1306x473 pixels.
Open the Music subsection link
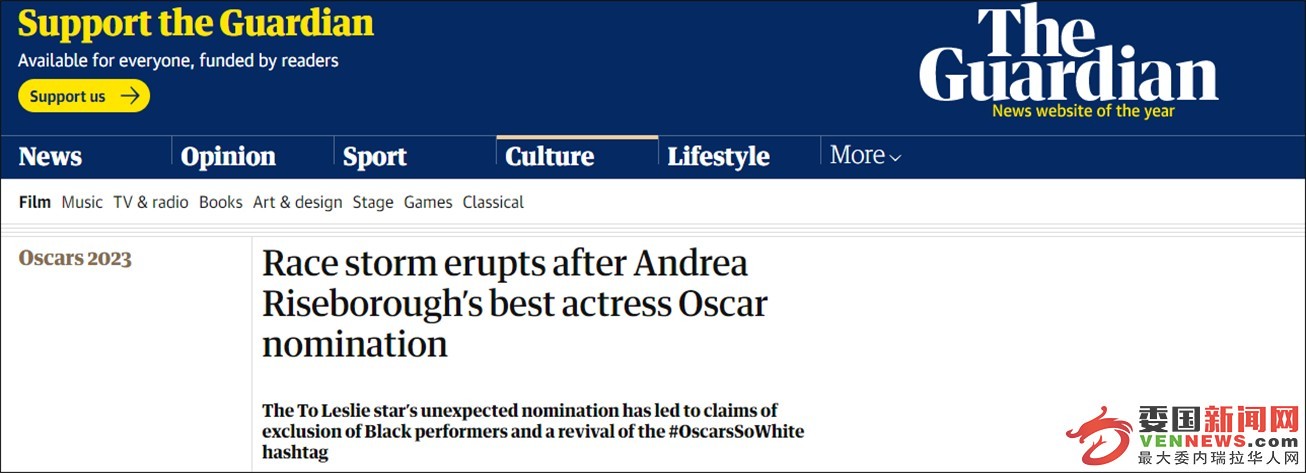click(82, 202)
